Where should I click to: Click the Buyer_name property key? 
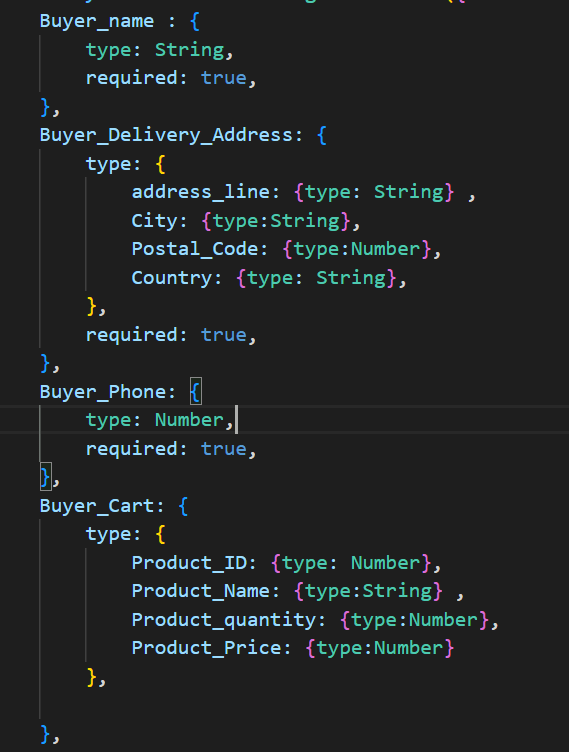[x=97, y=22]
